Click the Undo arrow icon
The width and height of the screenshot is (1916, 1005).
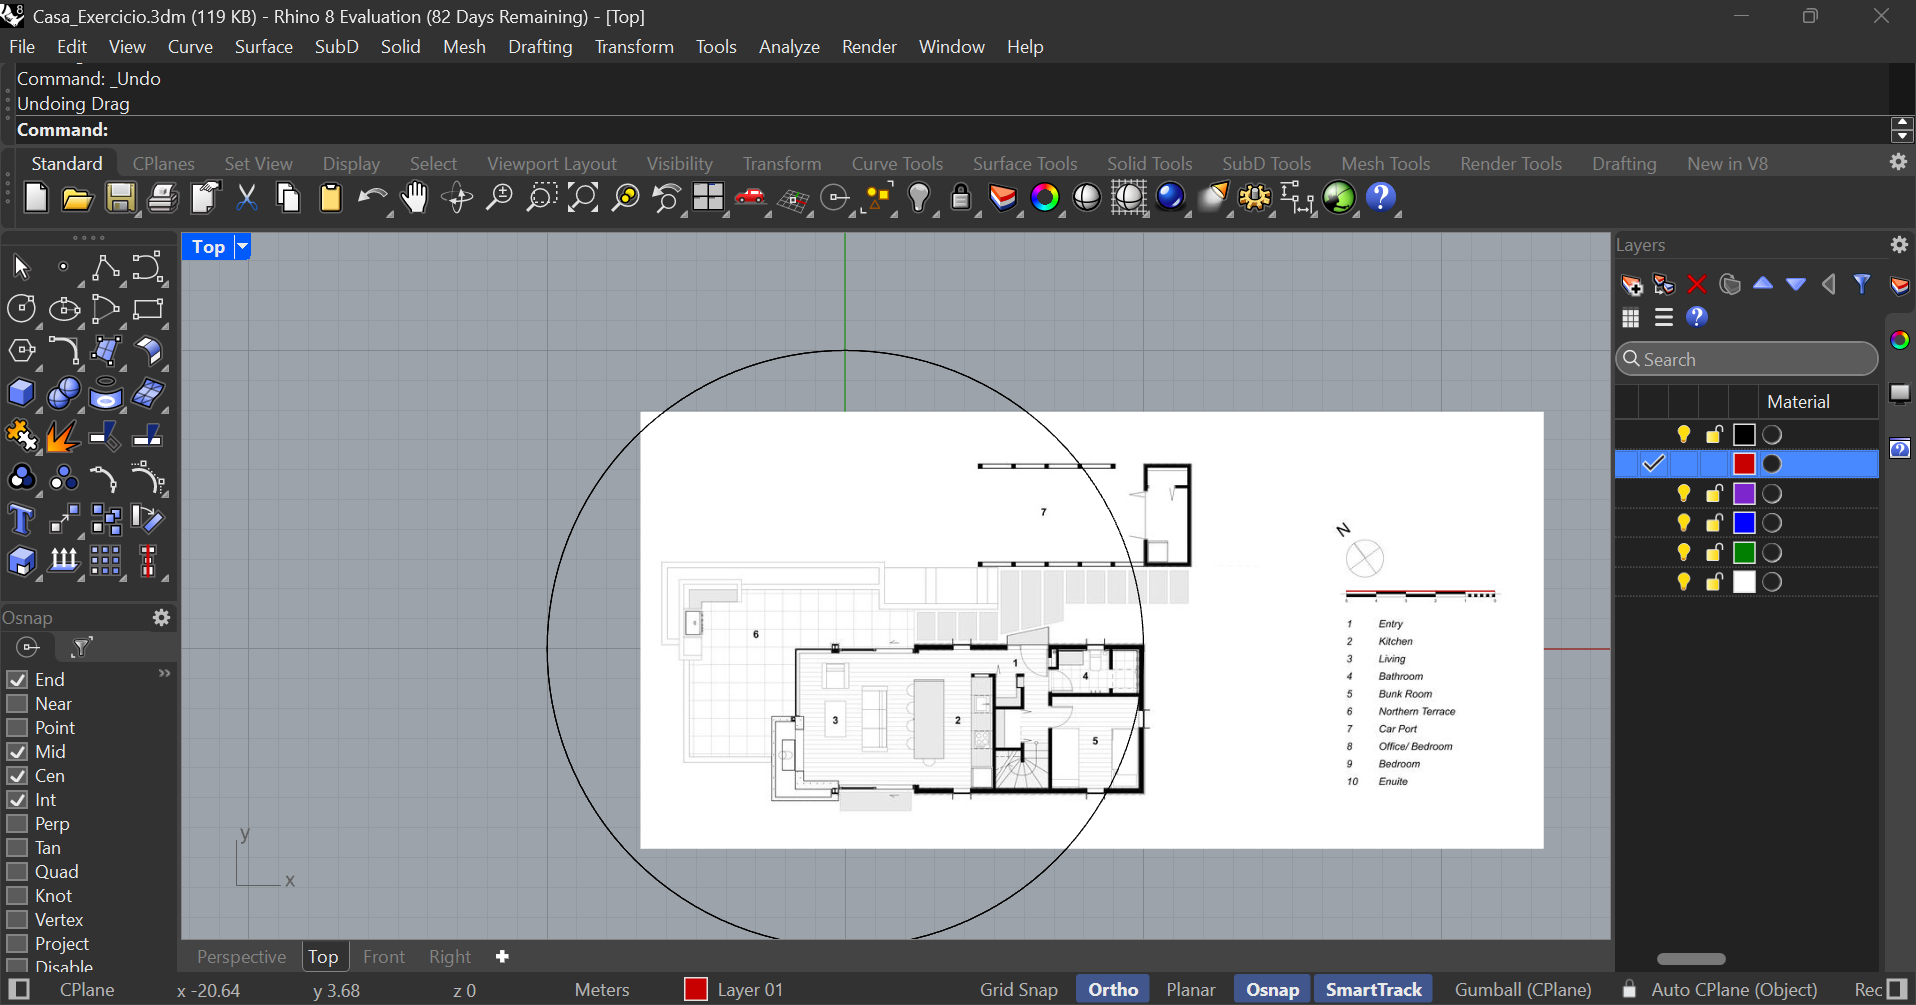(371, 198)
